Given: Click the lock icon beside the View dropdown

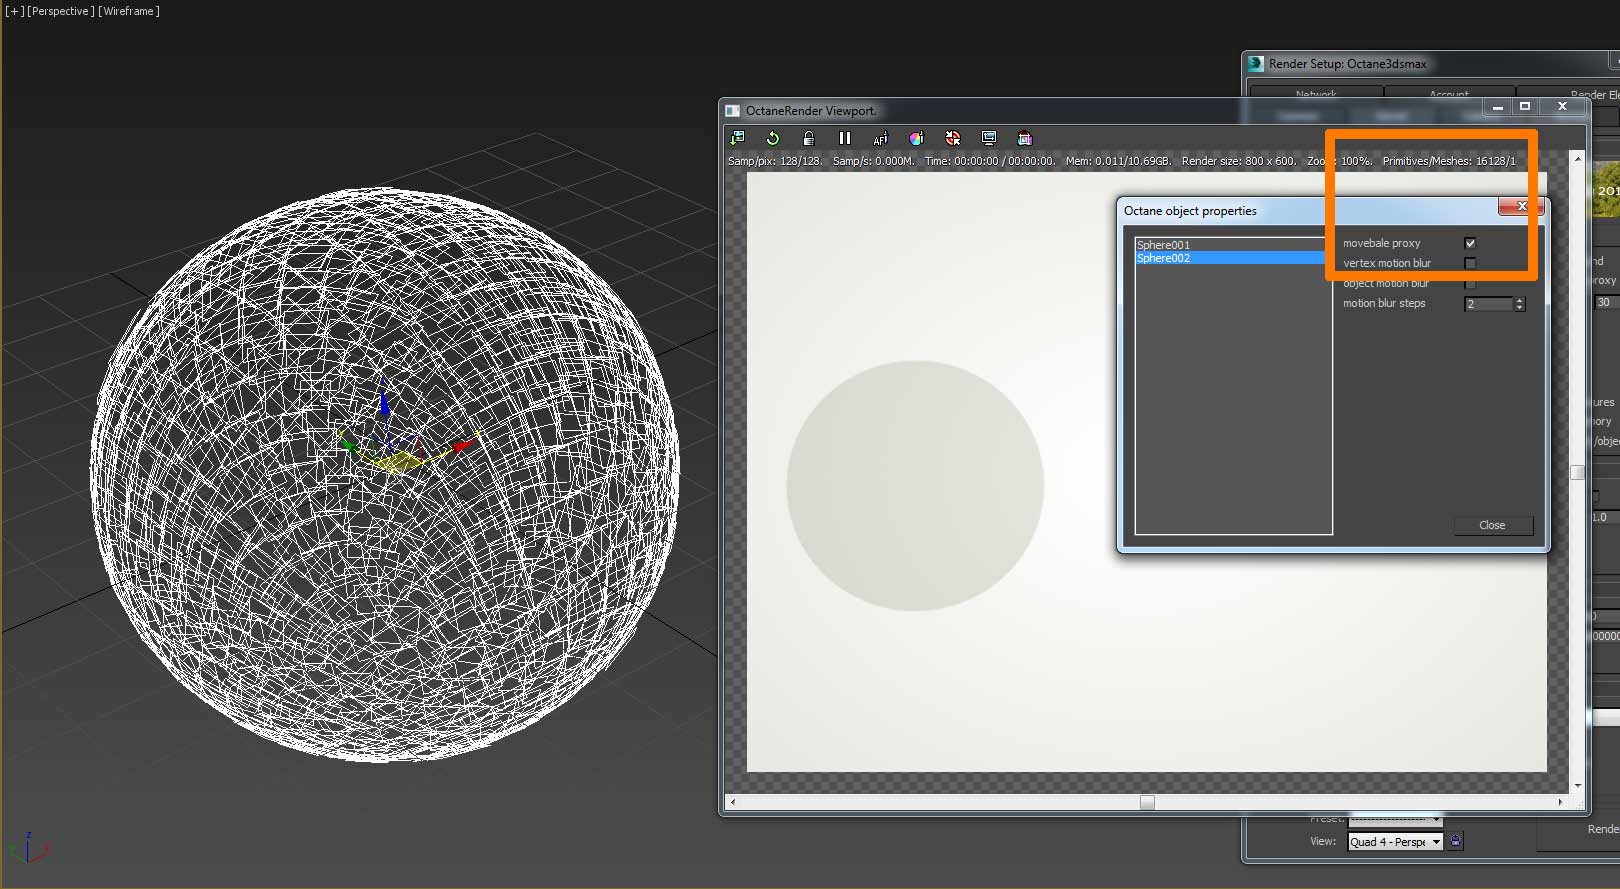Looking at the screenshot, I should [1456, 841].
